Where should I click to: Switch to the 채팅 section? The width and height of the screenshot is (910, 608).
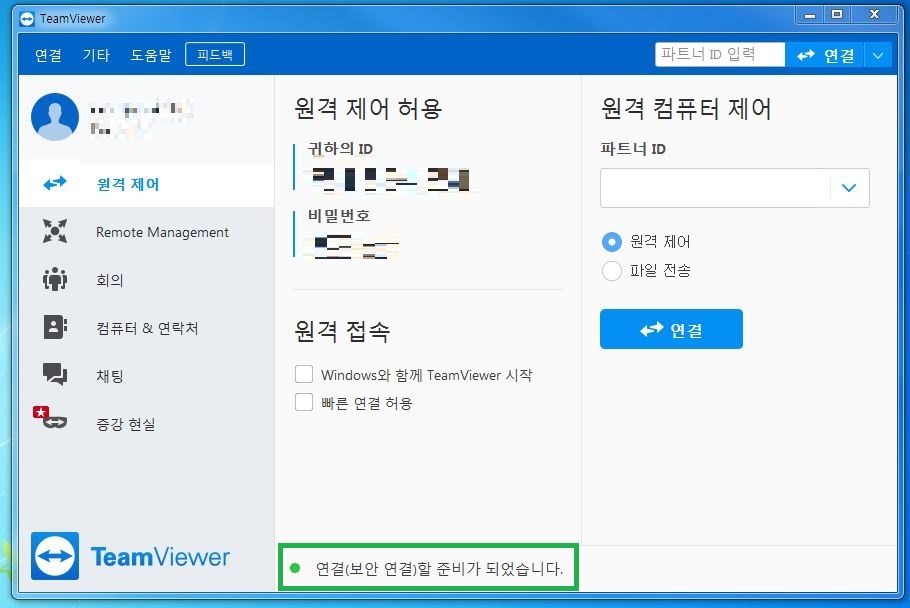tap(146, 375)
